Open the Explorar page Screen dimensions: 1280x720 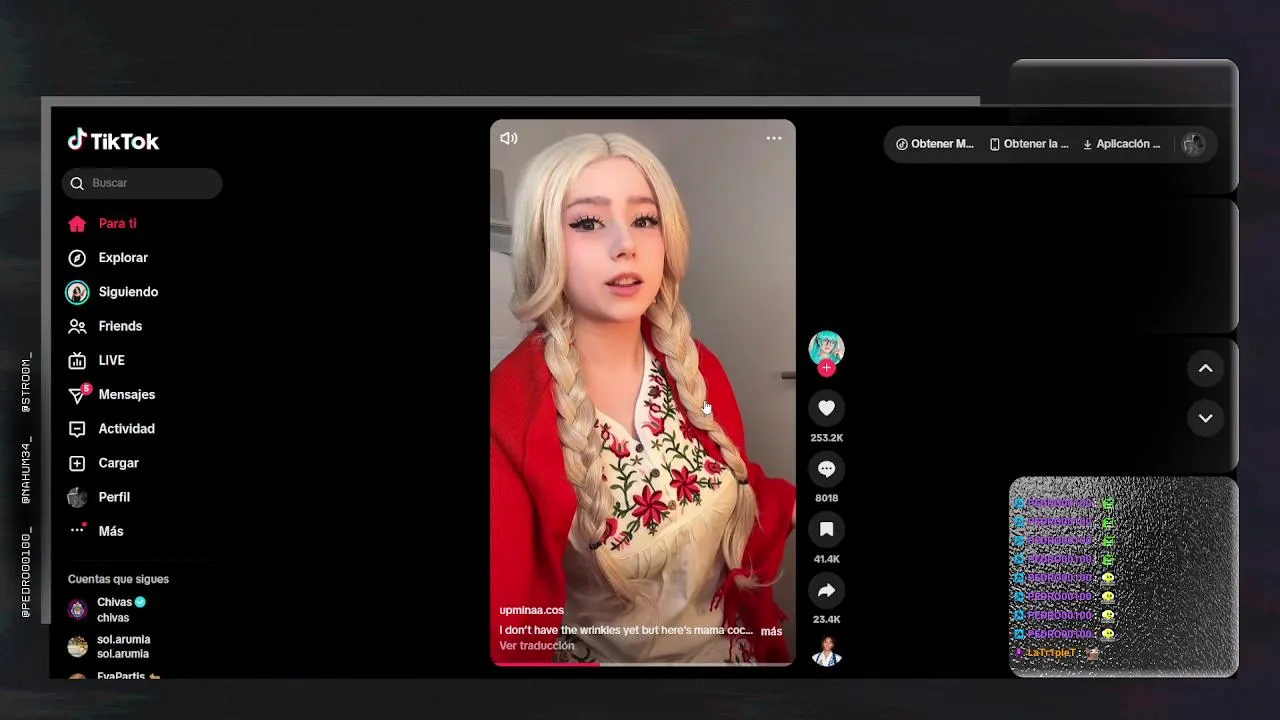[123, 258]
